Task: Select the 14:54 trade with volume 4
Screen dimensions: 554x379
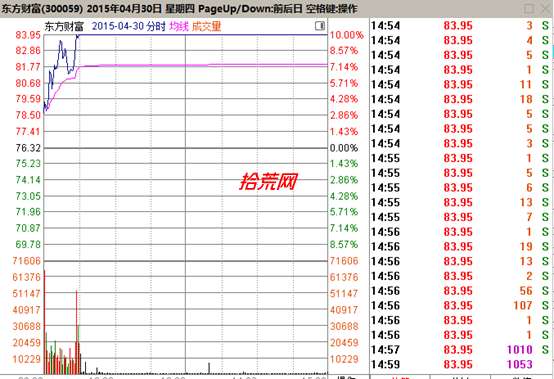Action: pos(461,40)
